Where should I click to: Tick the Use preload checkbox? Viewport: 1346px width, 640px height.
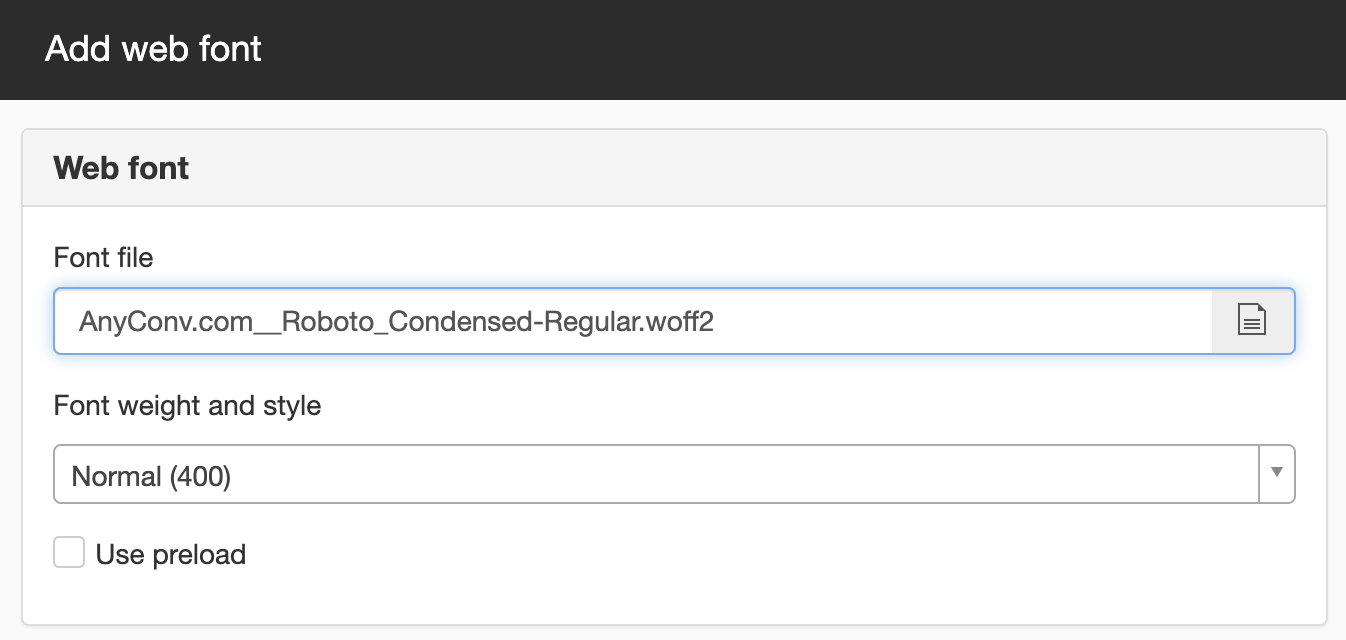(69, 552)
